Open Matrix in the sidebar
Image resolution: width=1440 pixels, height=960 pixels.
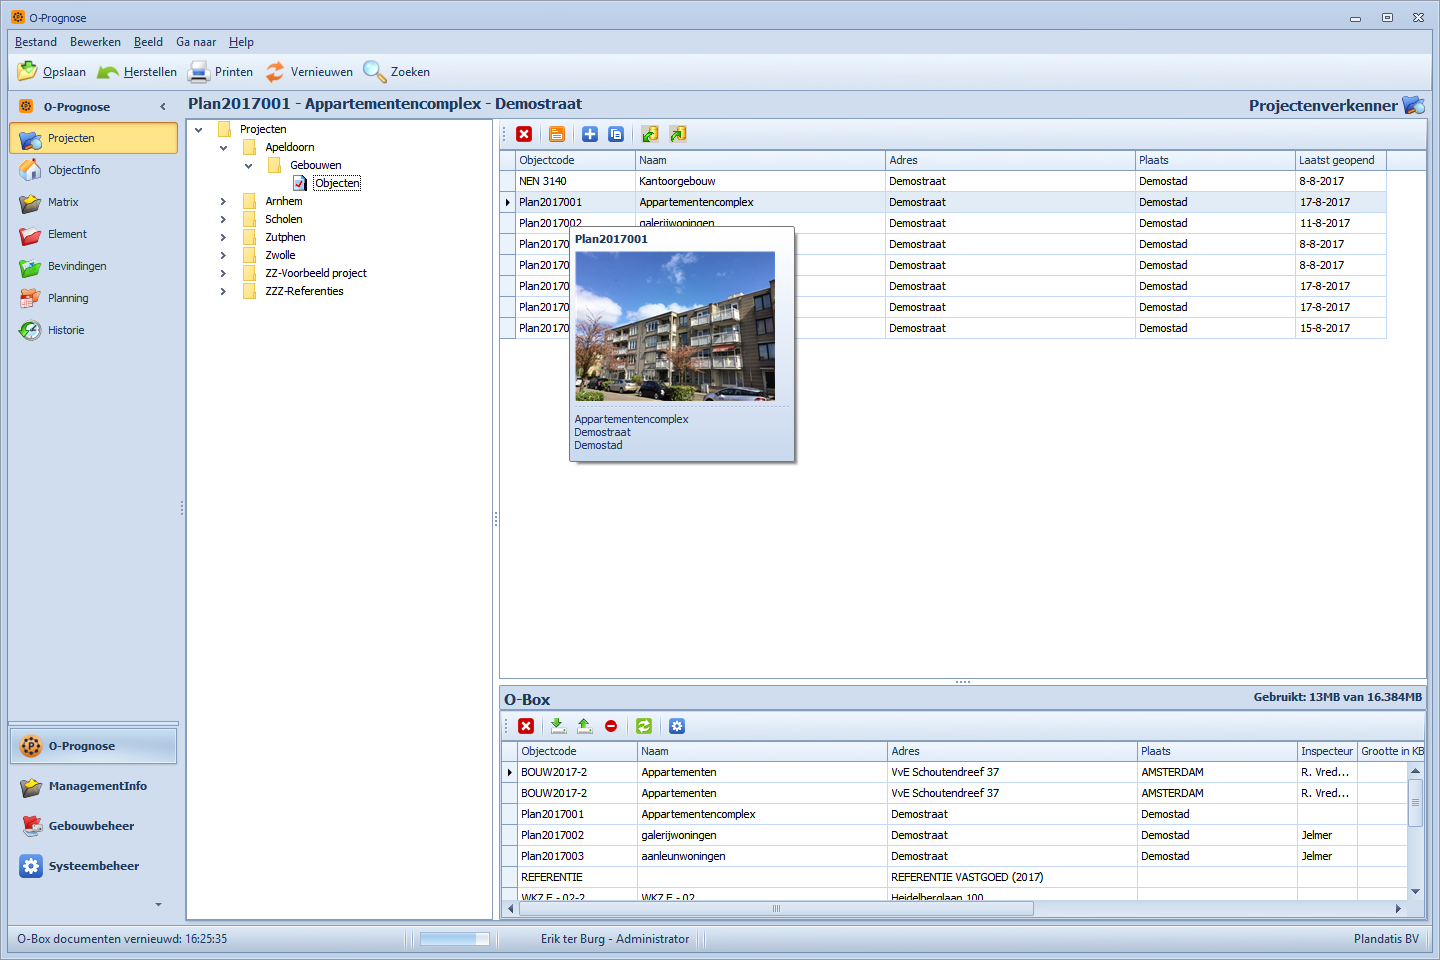pos(93,202)
